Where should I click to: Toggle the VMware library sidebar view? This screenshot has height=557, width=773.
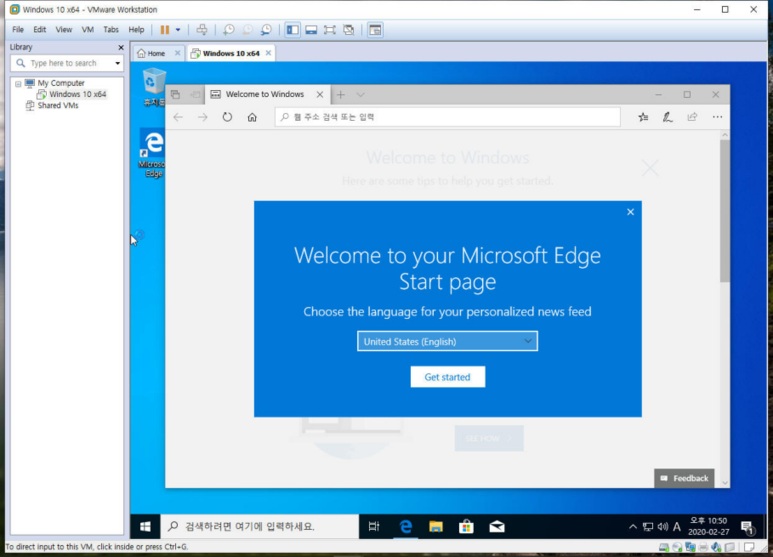tap(292, 30)
